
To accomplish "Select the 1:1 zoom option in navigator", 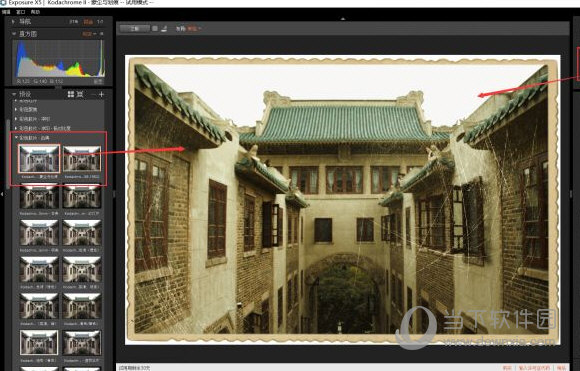I will [100, 22].
